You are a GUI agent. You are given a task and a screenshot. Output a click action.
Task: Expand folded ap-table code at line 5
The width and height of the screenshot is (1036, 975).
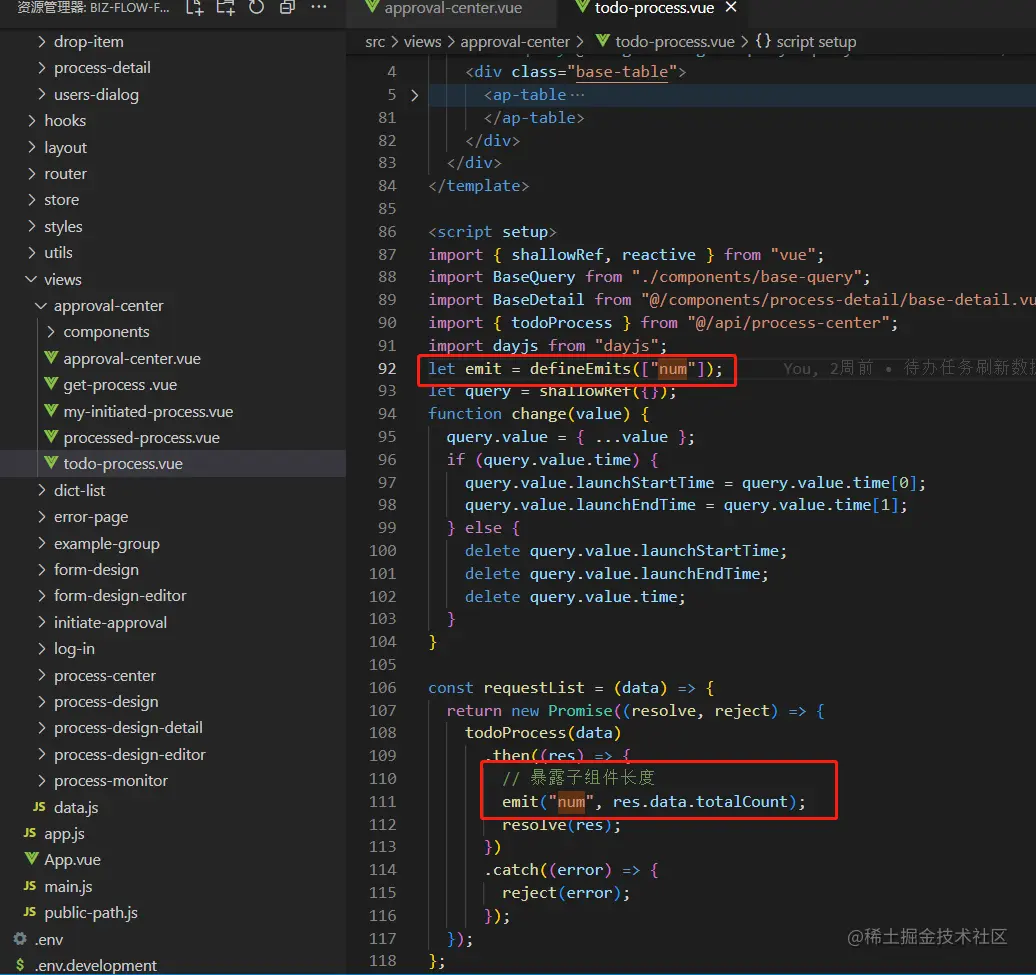(414, 95)
